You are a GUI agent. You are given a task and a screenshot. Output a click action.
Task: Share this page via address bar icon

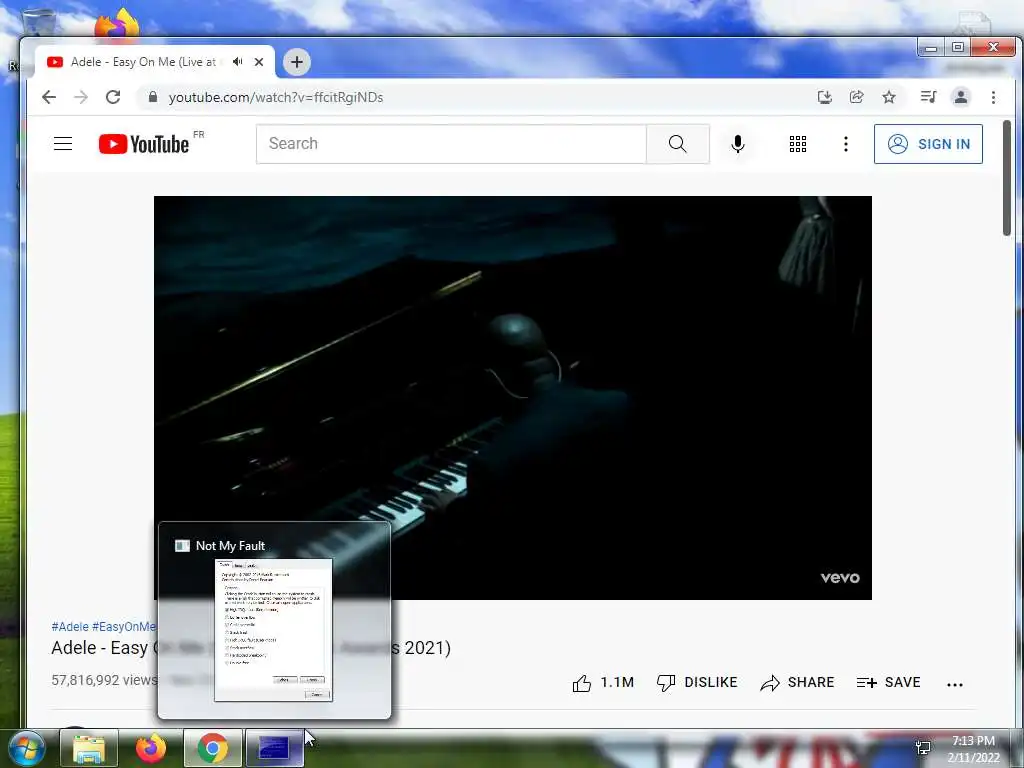pos(857,97)
